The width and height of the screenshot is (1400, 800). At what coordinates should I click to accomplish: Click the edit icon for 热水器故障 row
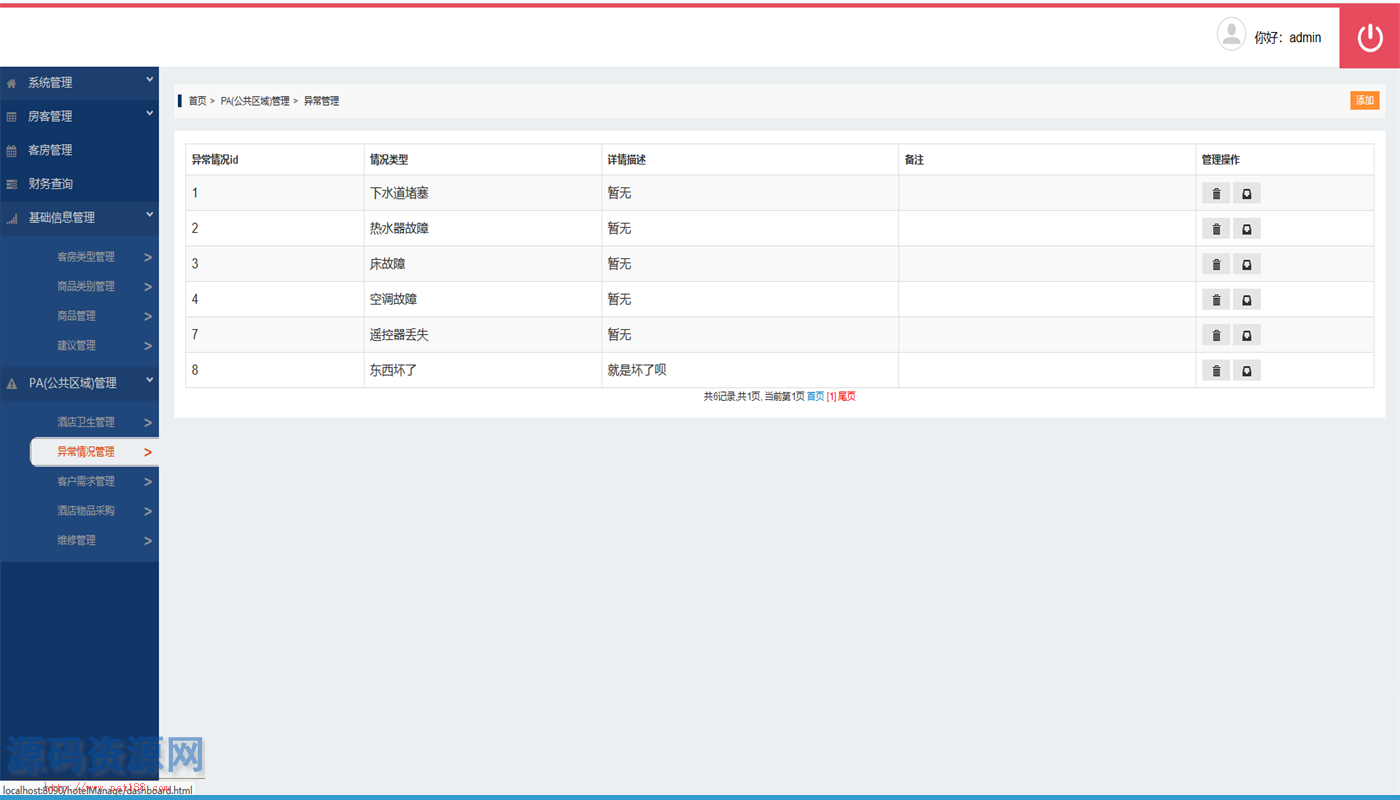pos(1246,229)
